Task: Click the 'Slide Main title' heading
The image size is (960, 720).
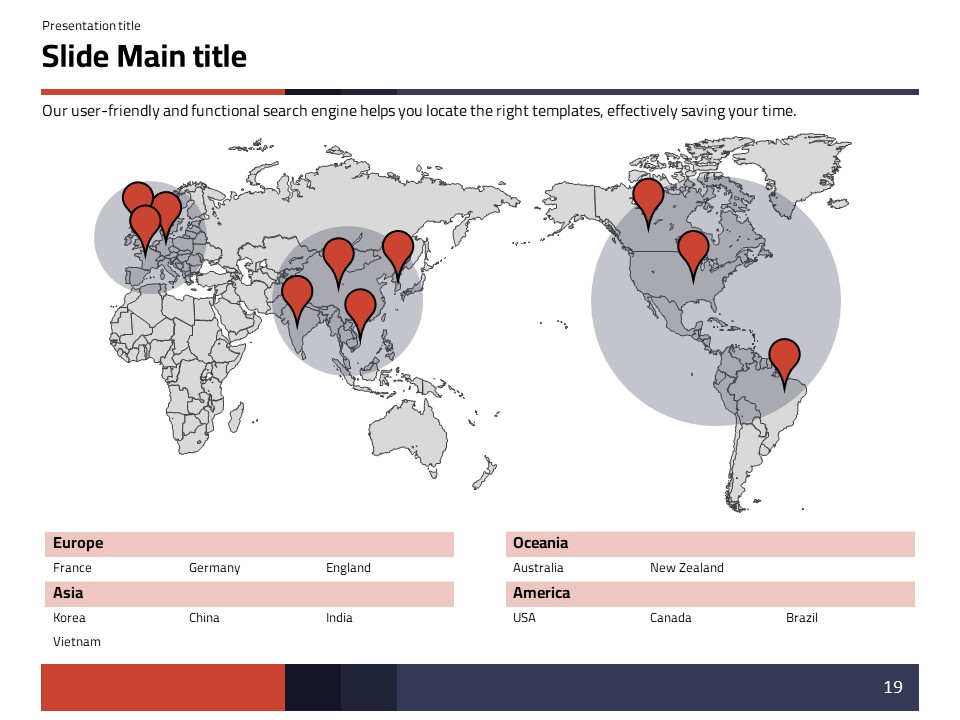Action: click(x=144, y=57)
